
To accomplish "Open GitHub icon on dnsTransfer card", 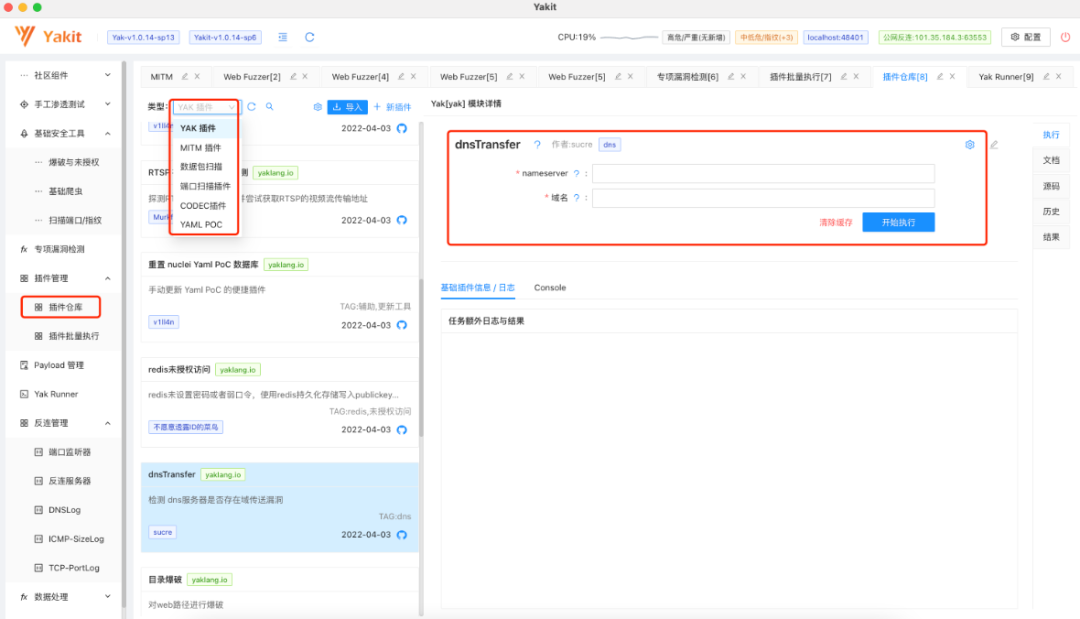I will click(402, 535).
